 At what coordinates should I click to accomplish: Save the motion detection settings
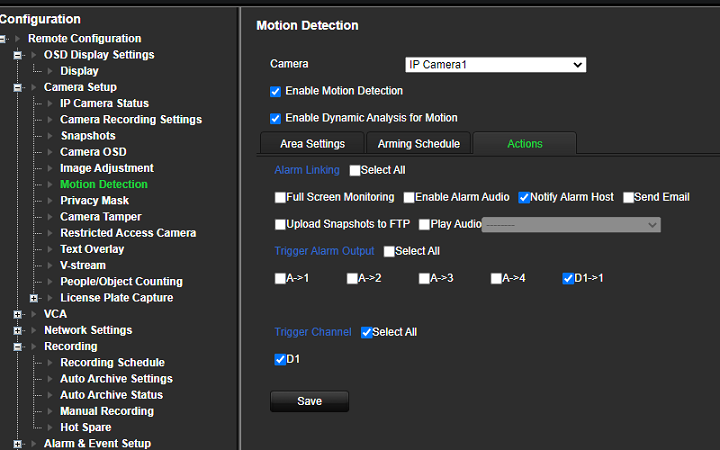pos(309,401)
